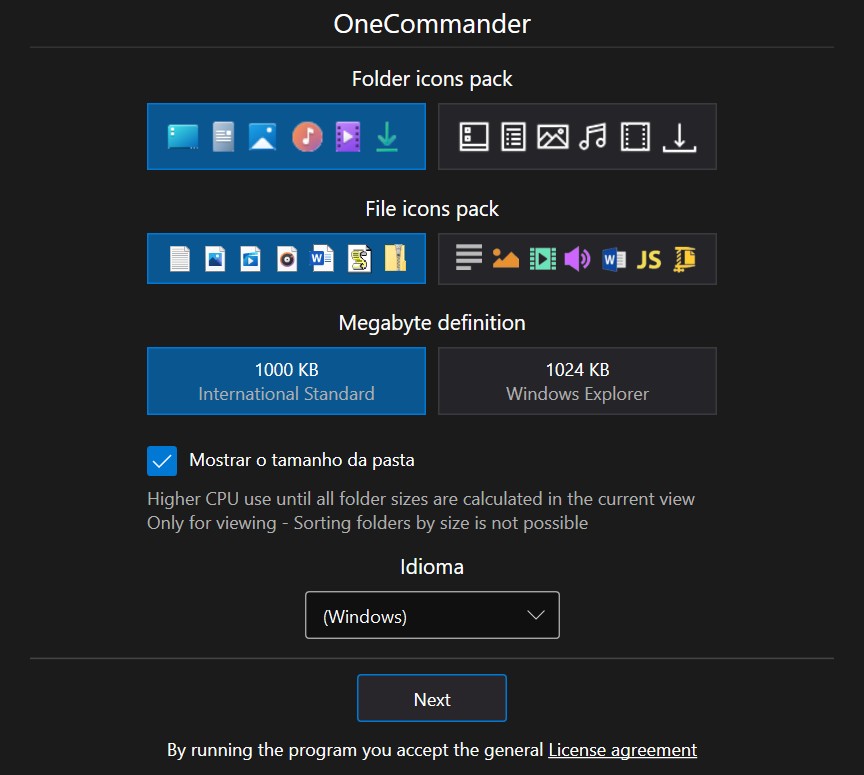Screen dimensions: 864x775
Task: Click the classic video file icon
Action: (251, 259)
